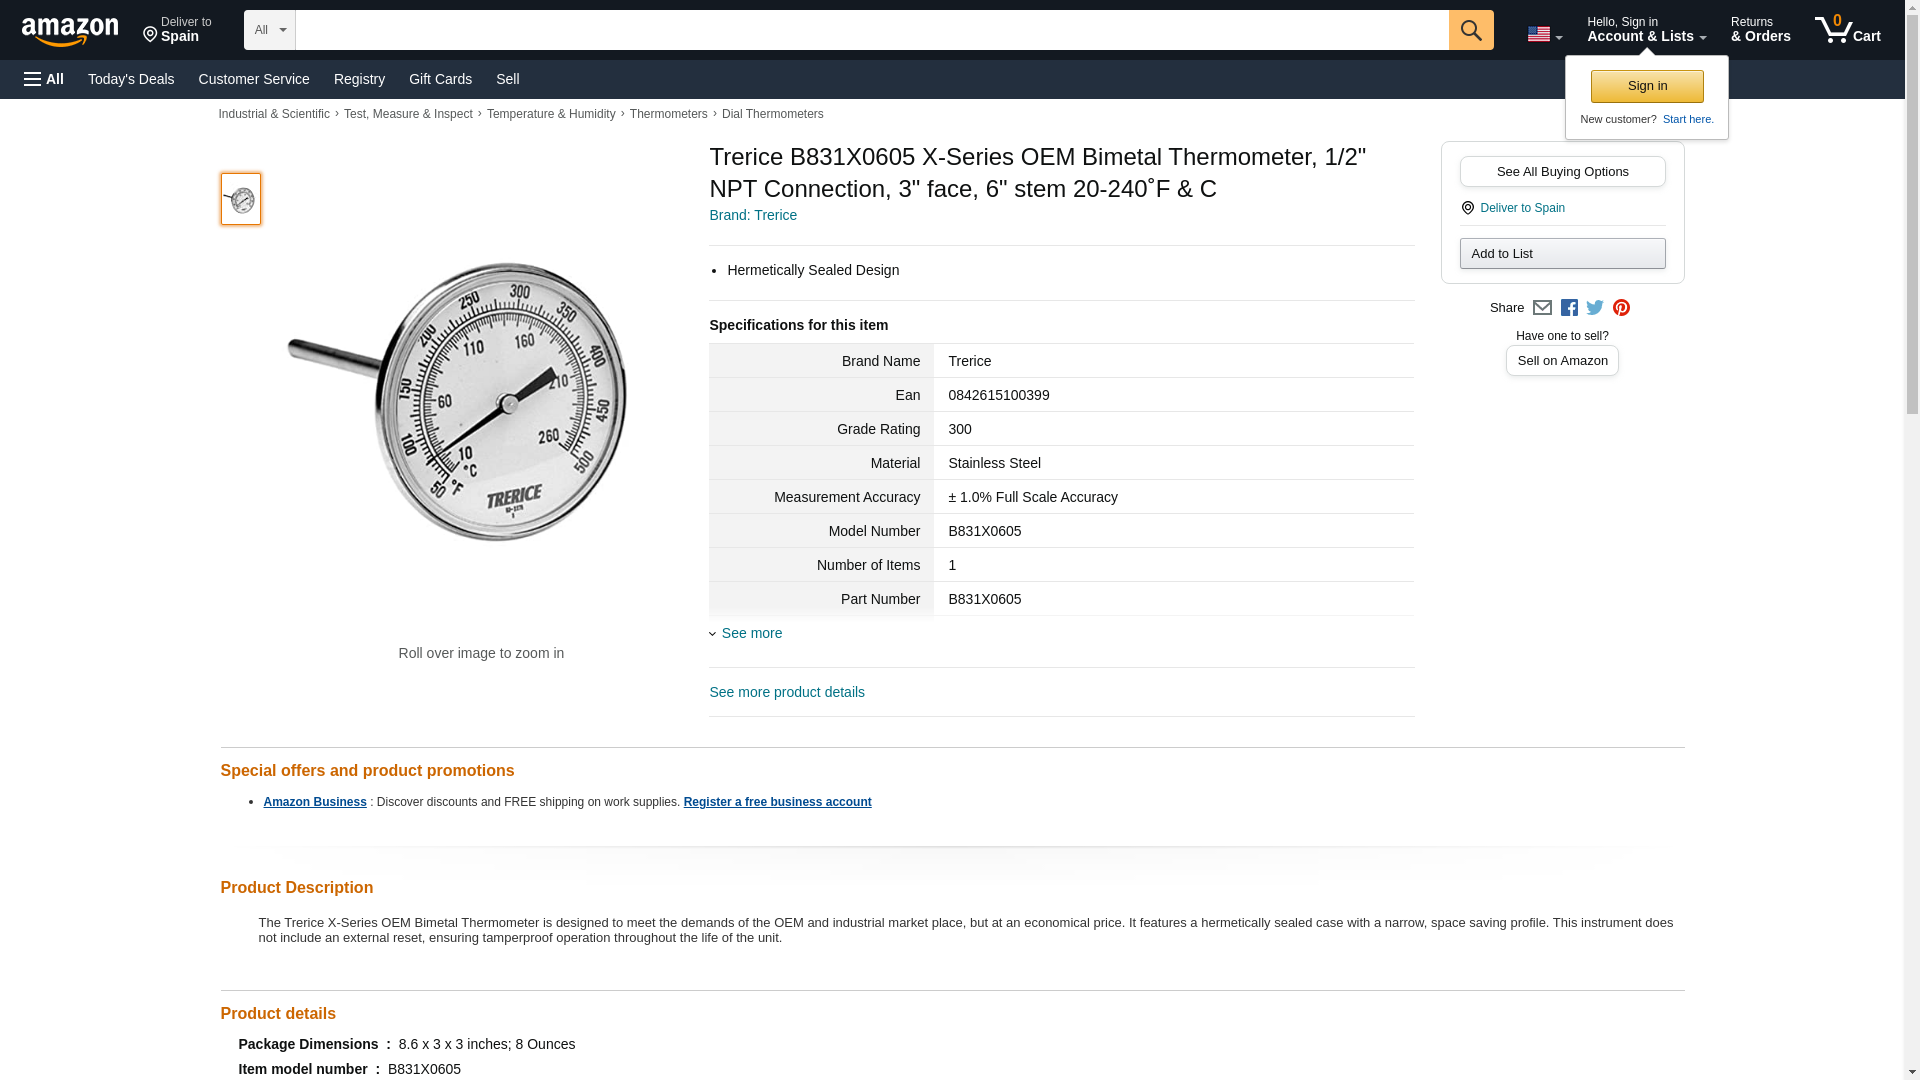The image size is (1920, 1080).
Task: Open the All hamburger menu
Action: (x=44, y=79)
